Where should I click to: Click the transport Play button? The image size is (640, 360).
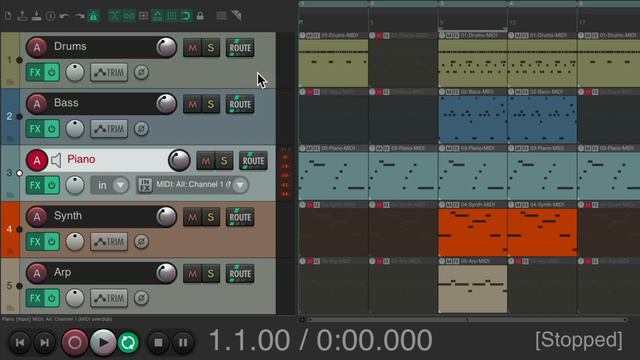coord(103,342)
